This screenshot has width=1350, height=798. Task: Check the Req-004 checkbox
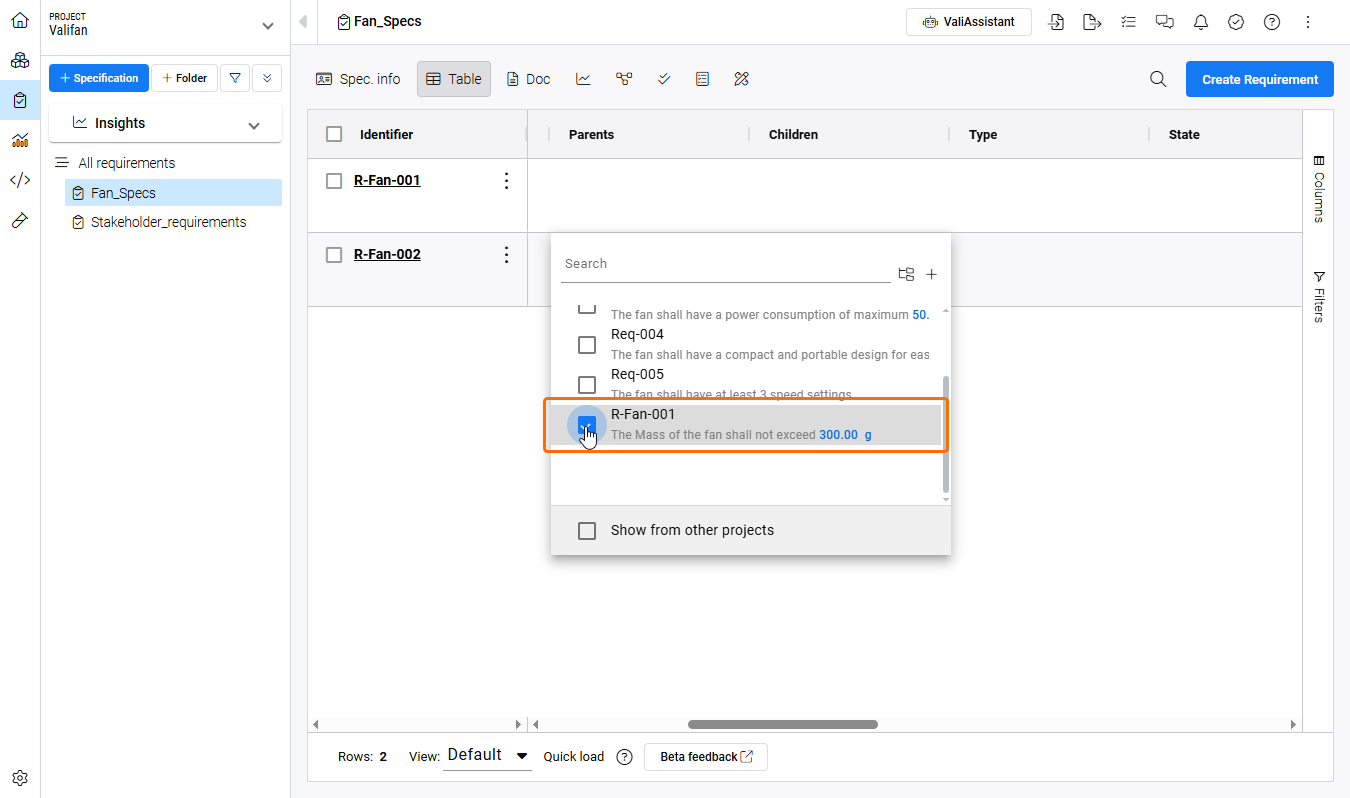587,345
